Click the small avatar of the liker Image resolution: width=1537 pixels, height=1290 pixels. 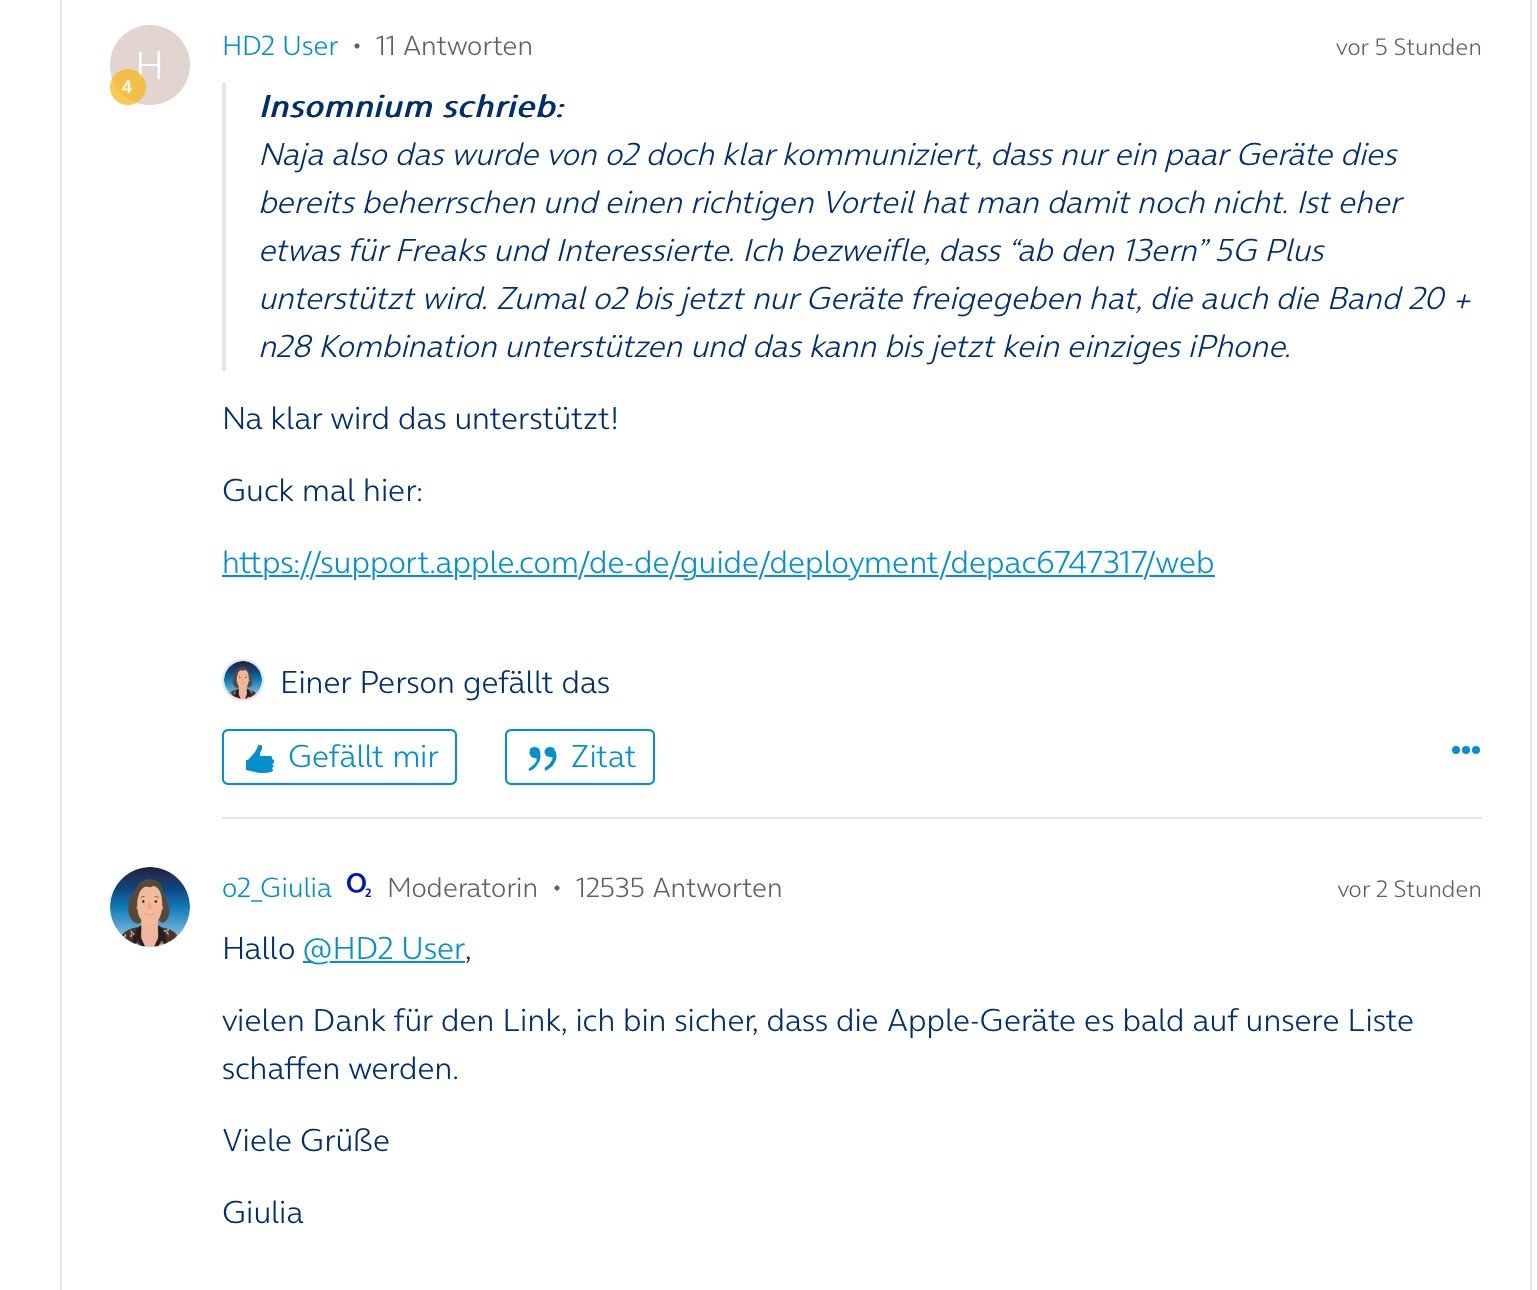pos(242,681)
